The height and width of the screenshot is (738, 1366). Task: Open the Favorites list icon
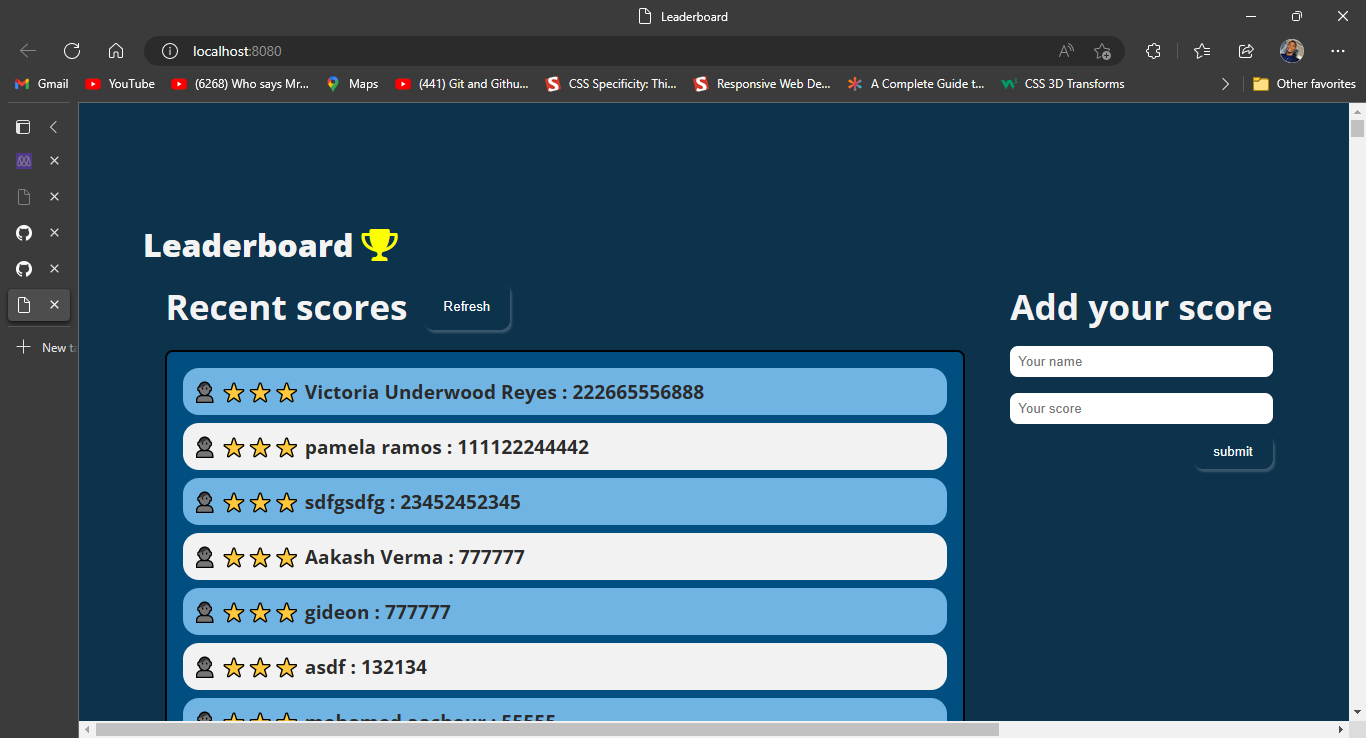(x=1202, y=51)
